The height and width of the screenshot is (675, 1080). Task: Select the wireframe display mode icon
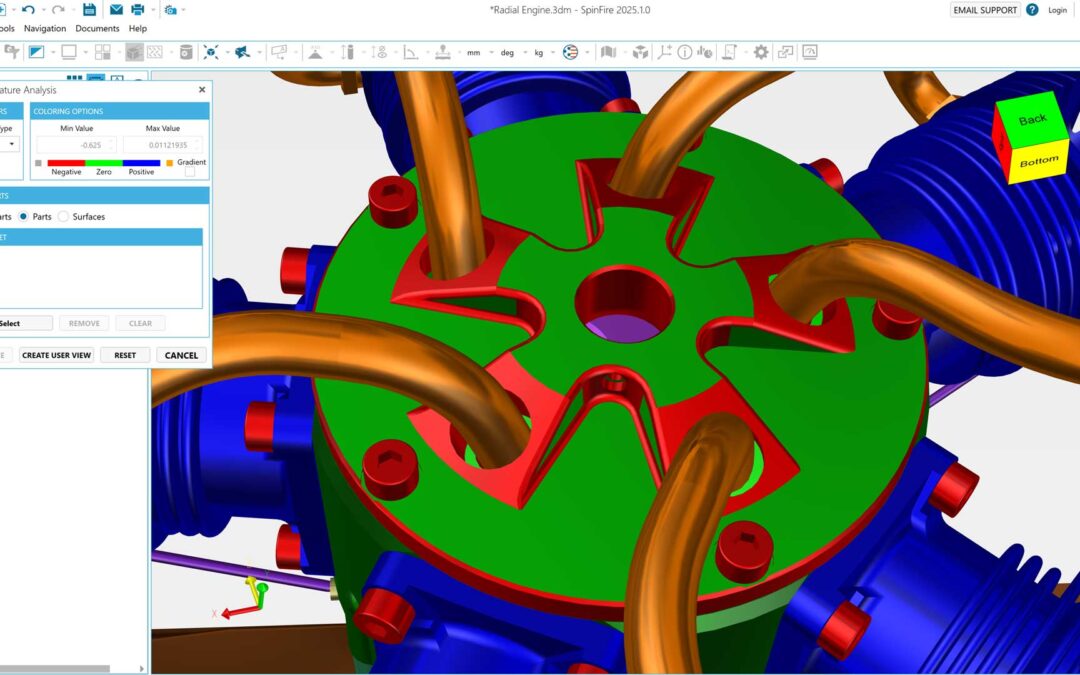point(157,51)
